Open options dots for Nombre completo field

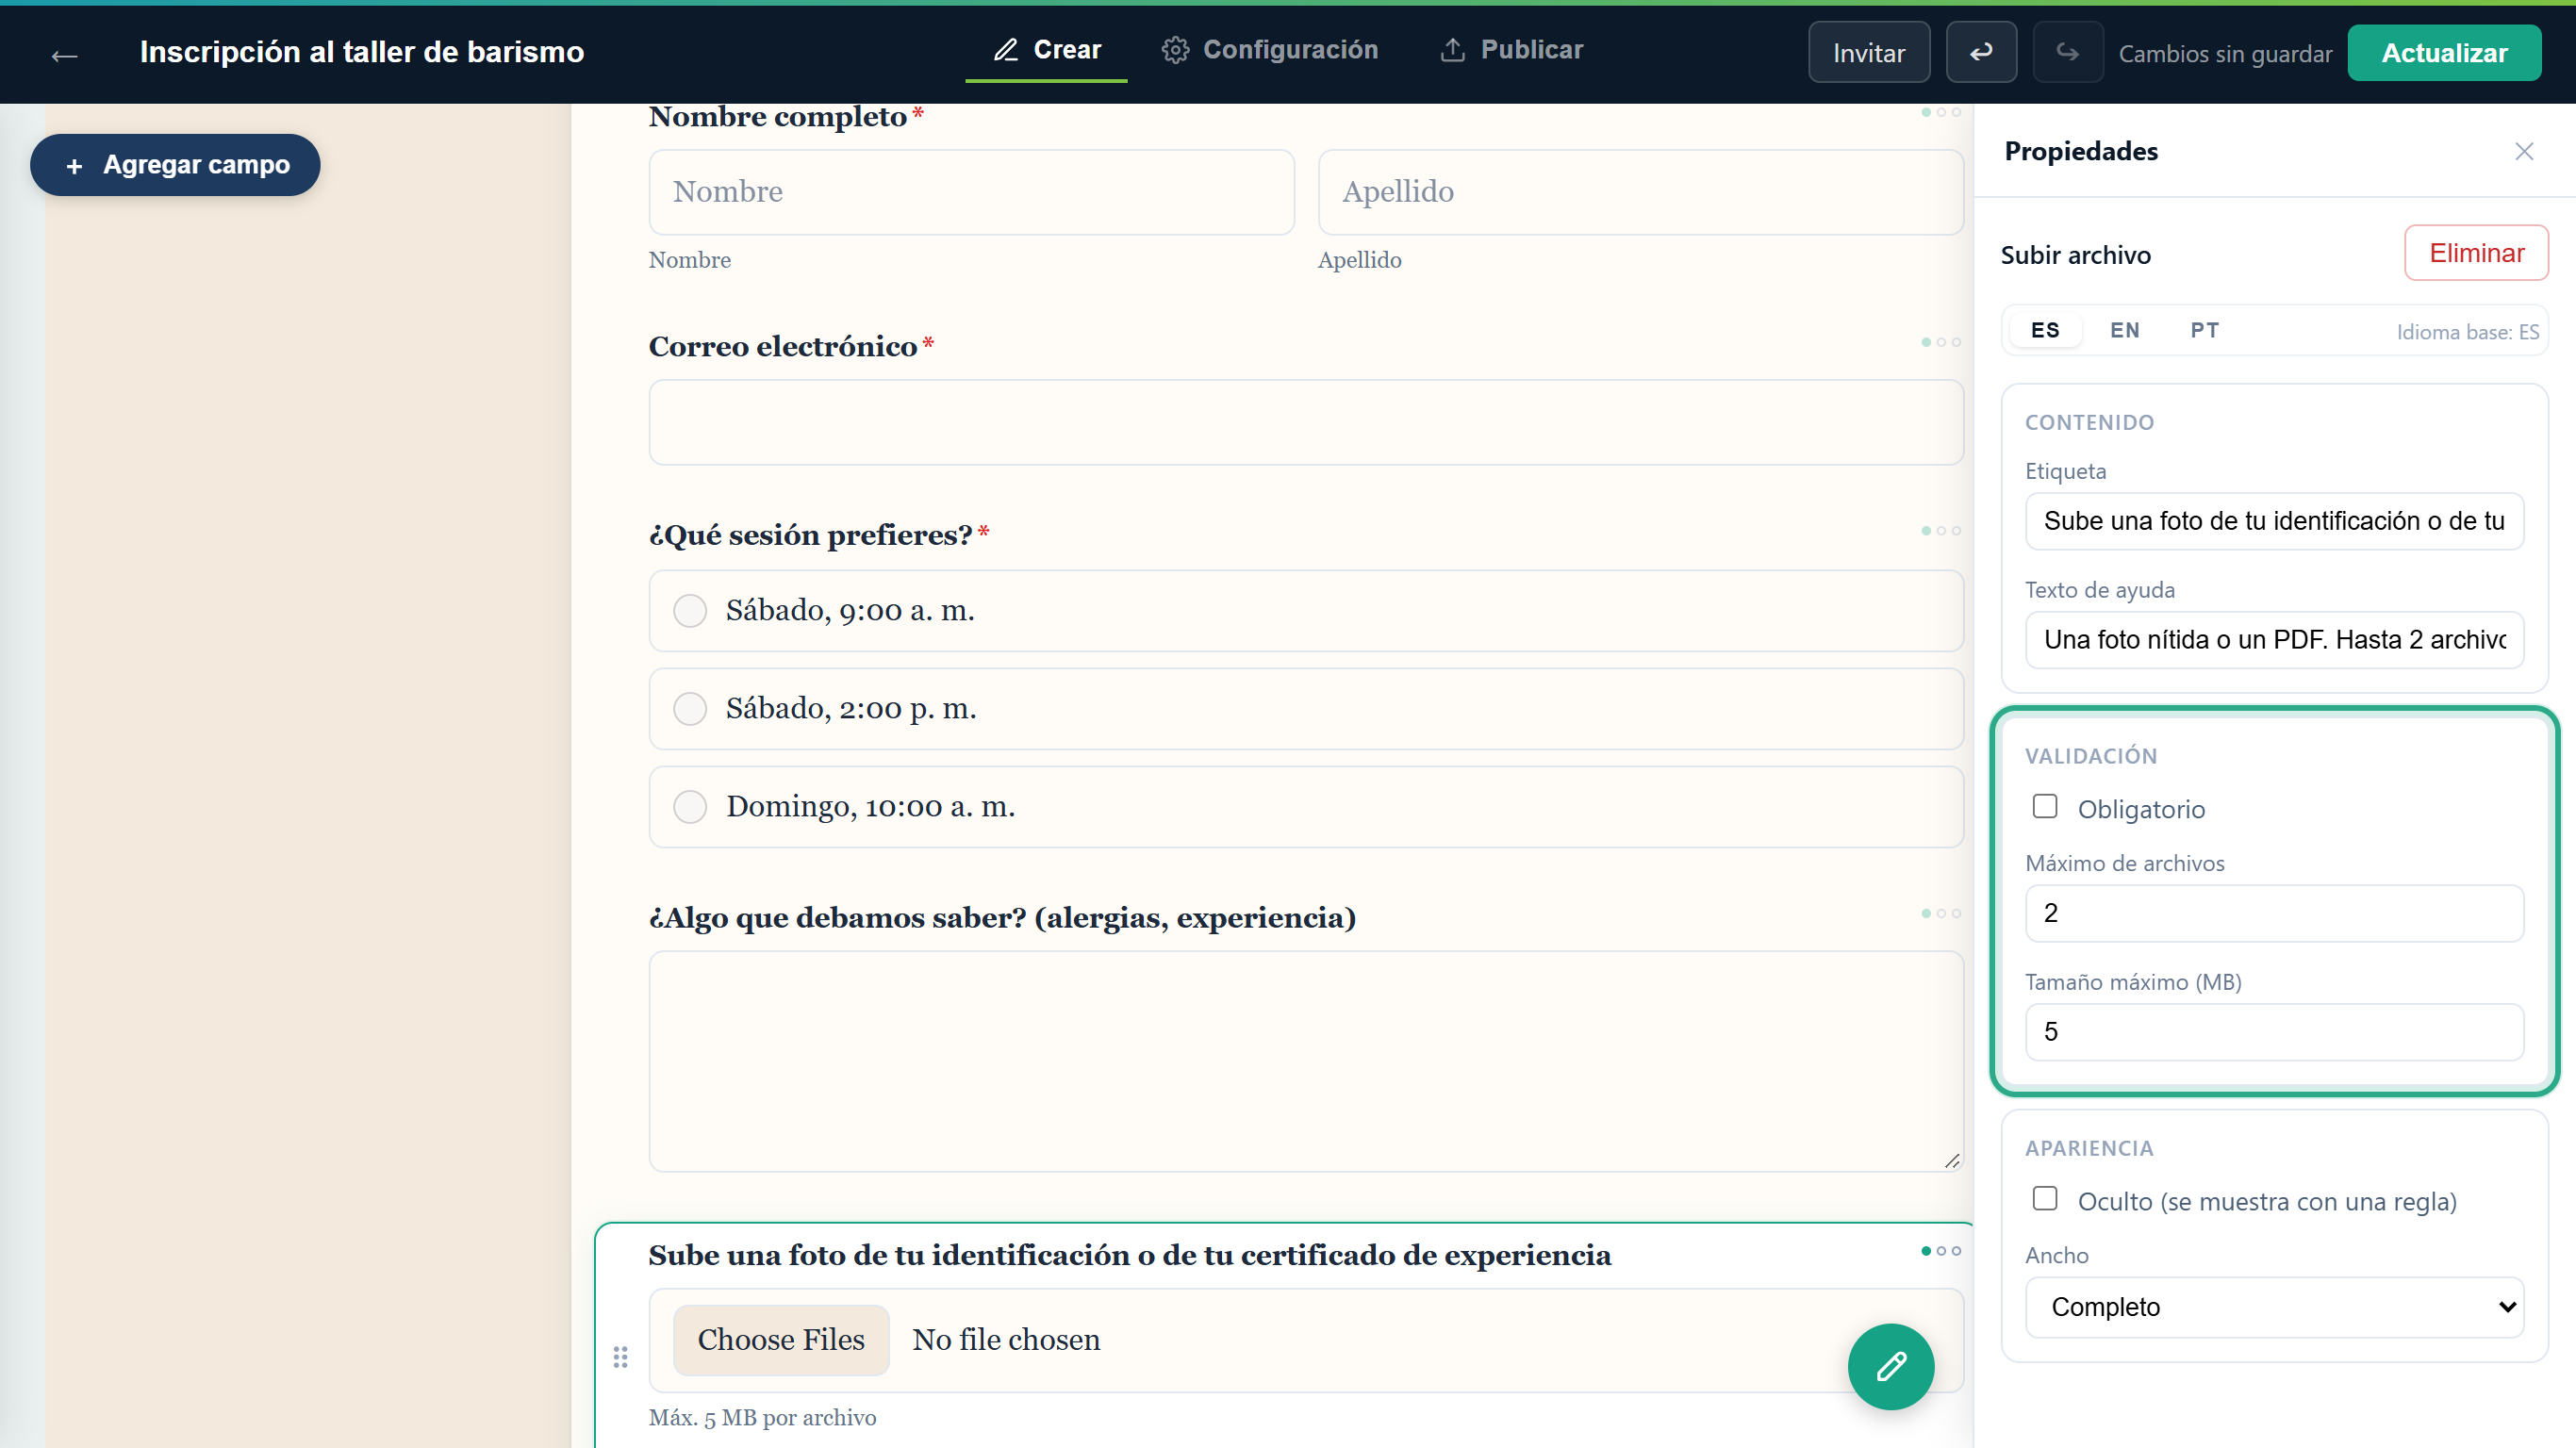(x=1940, y=112)
